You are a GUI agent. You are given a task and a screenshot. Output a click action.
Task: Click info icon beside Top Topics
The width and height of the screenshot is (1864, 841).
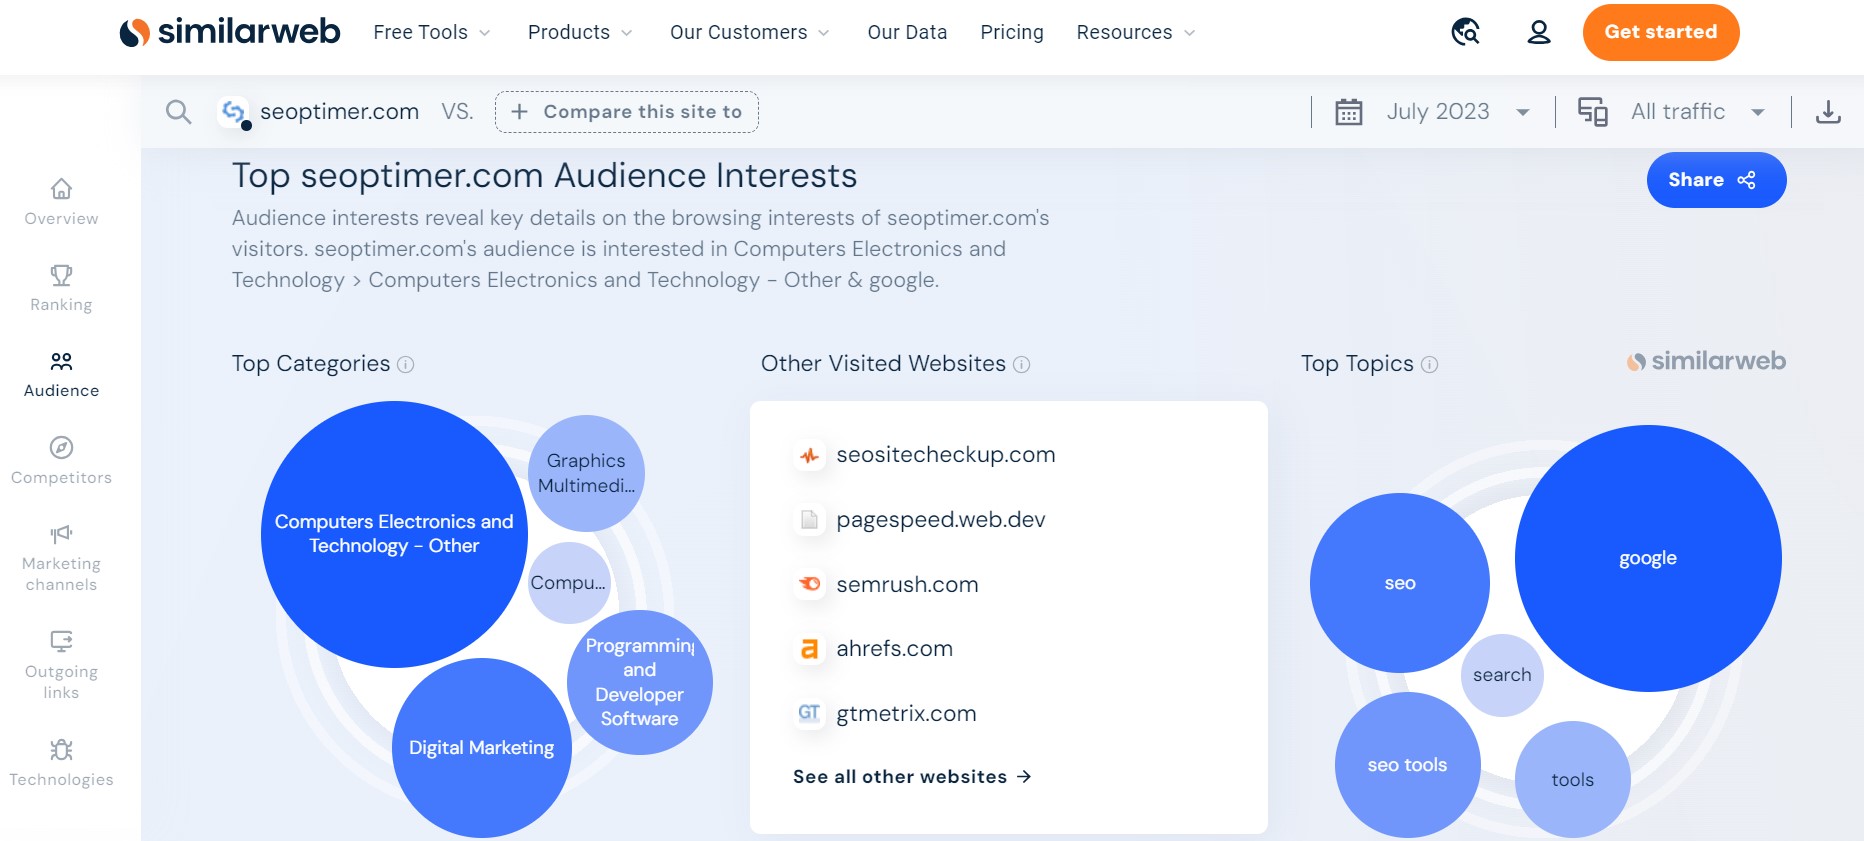tap(1430, 364)
